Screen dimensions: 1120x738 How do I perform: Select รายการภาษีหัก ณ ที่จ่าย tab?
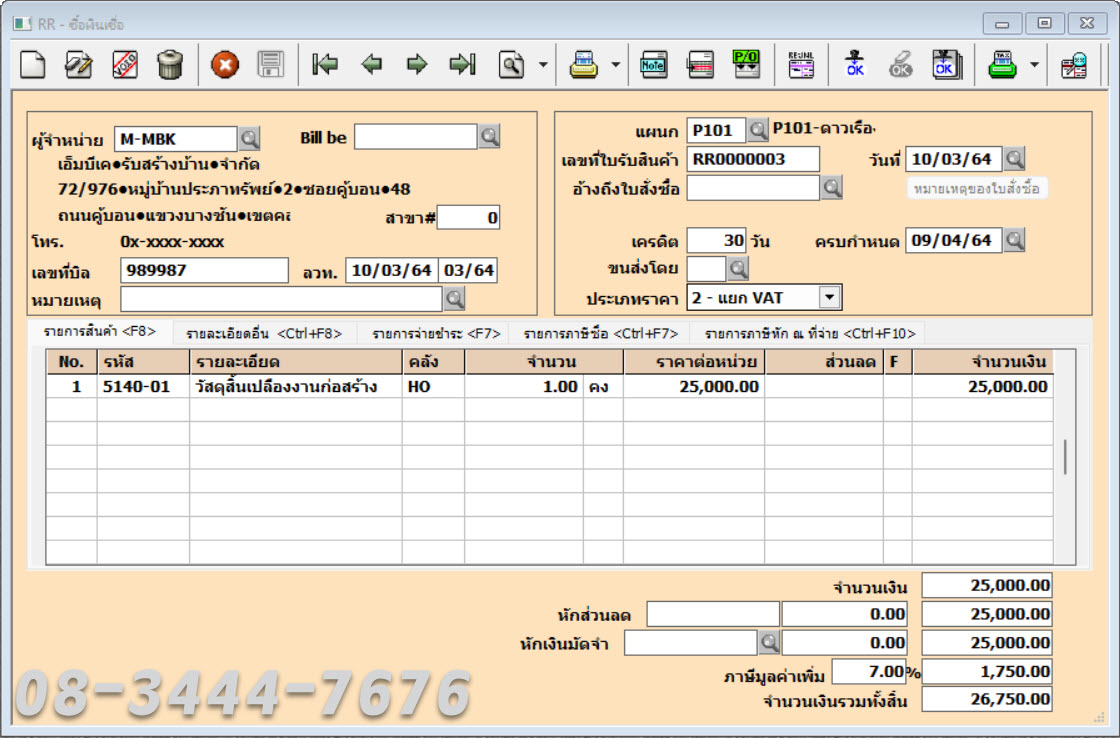point(810,334)
